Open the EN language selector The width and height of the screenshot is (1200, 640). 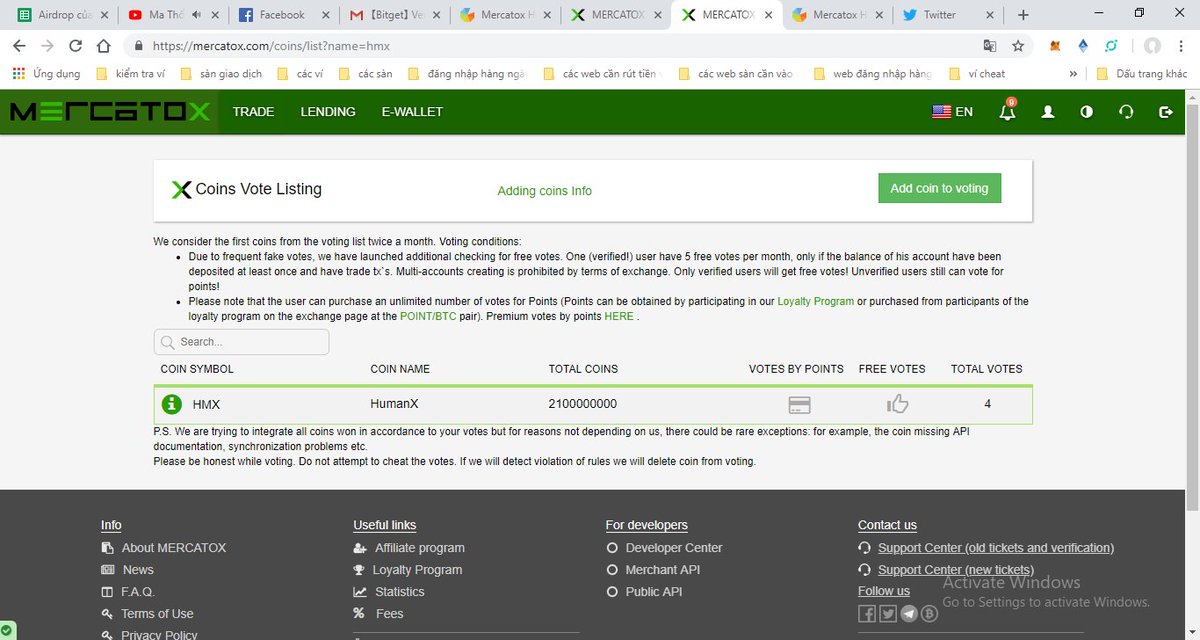[x=952, y=112]
